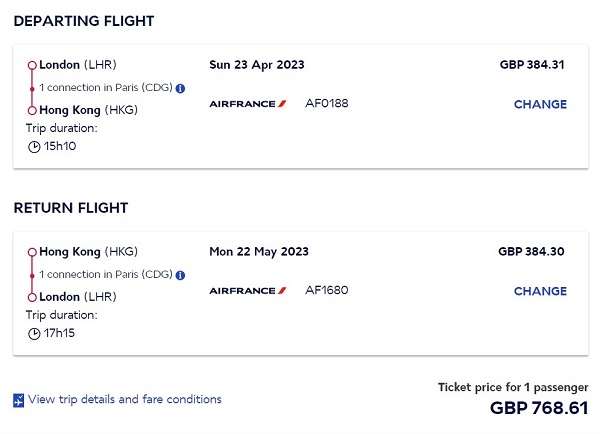Open View trip details and fare conditions
The width and height of the screenshot is (600, 434).
pos(125,399)
